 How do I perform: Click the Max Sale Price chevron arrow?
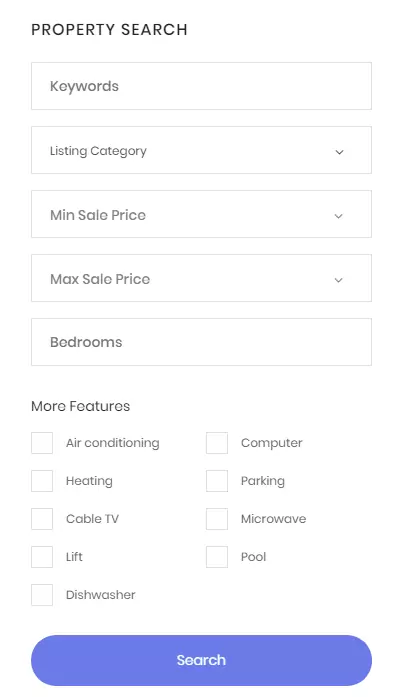click(339, 280)
